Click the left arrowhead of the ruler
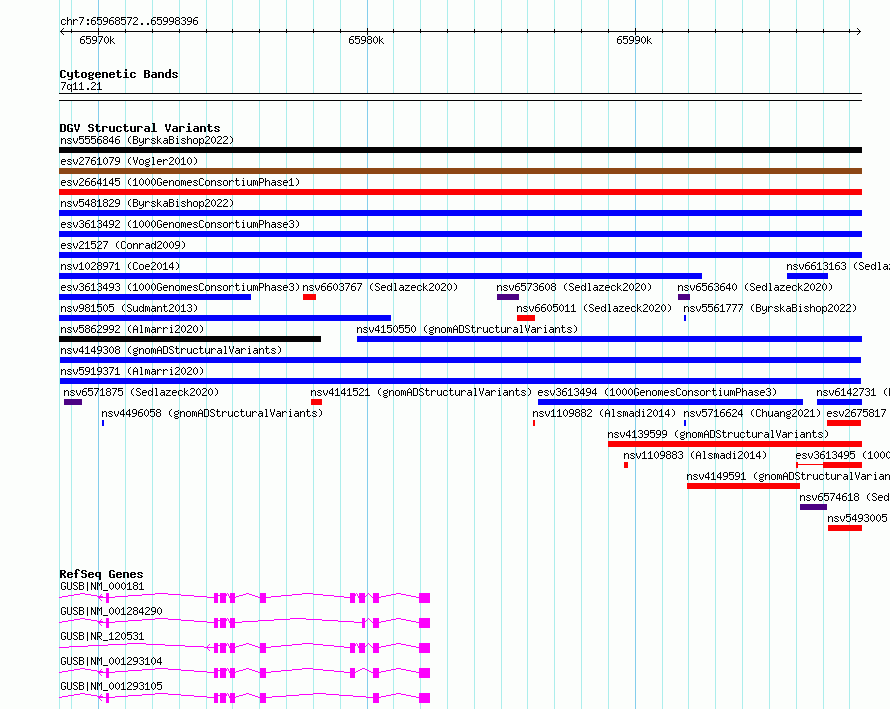Screen dimensions: 890x709 coord(62,32)
